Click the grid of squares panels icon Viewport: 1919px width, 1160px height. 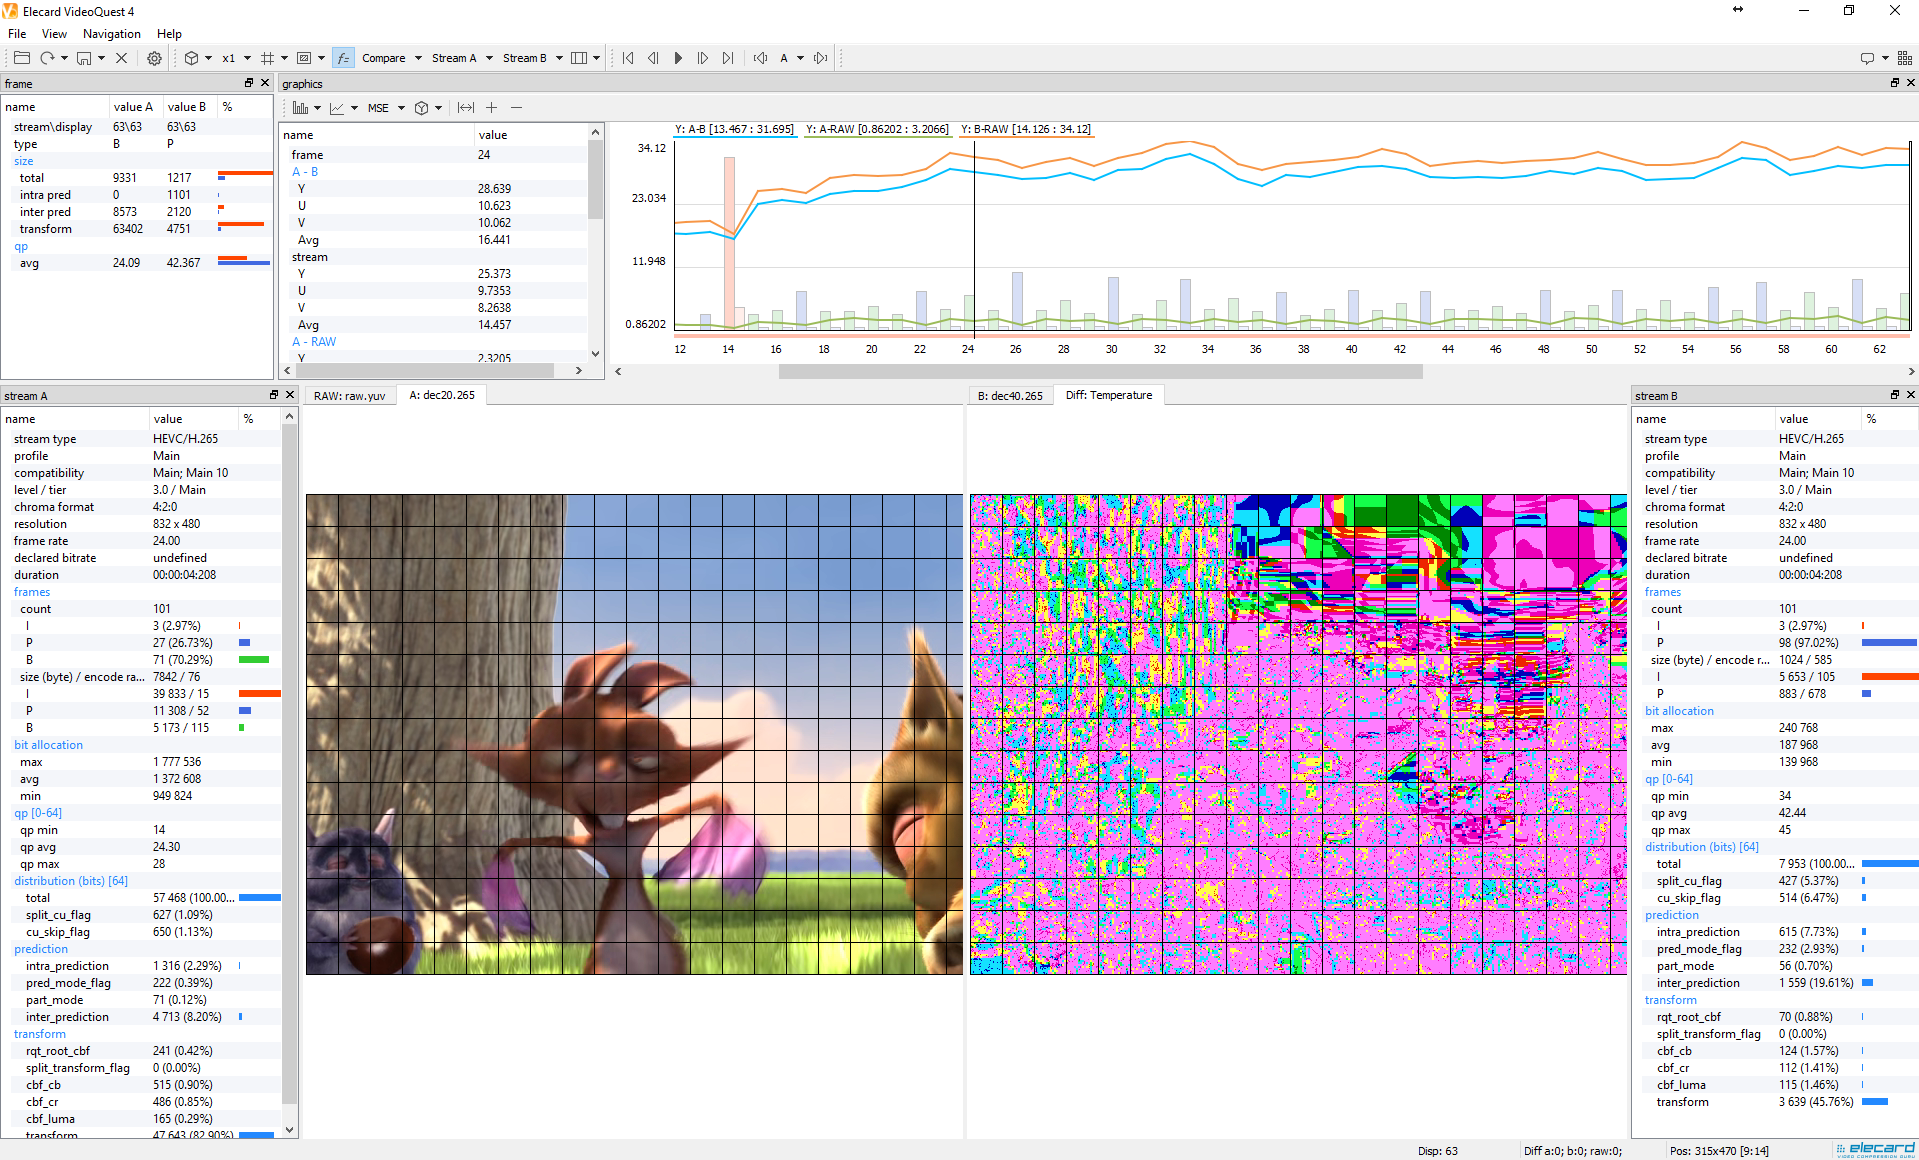point(1905,58)
